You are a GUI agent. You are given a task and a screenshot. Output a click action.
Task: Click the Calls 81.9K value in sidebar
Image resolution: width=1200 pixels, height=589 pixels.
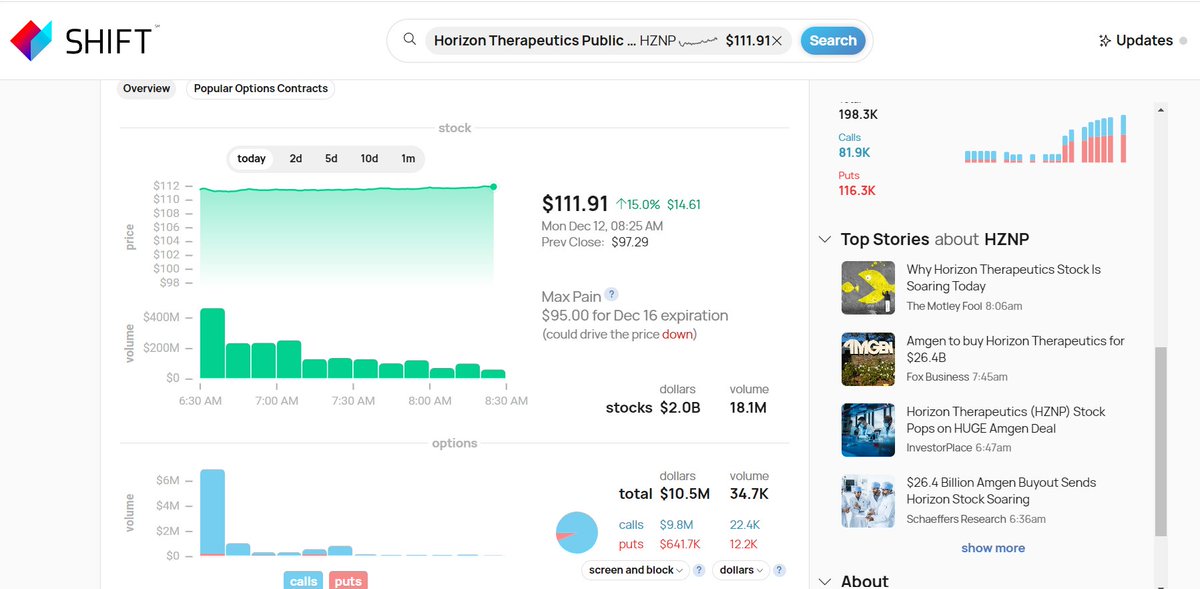coord(854,153)
